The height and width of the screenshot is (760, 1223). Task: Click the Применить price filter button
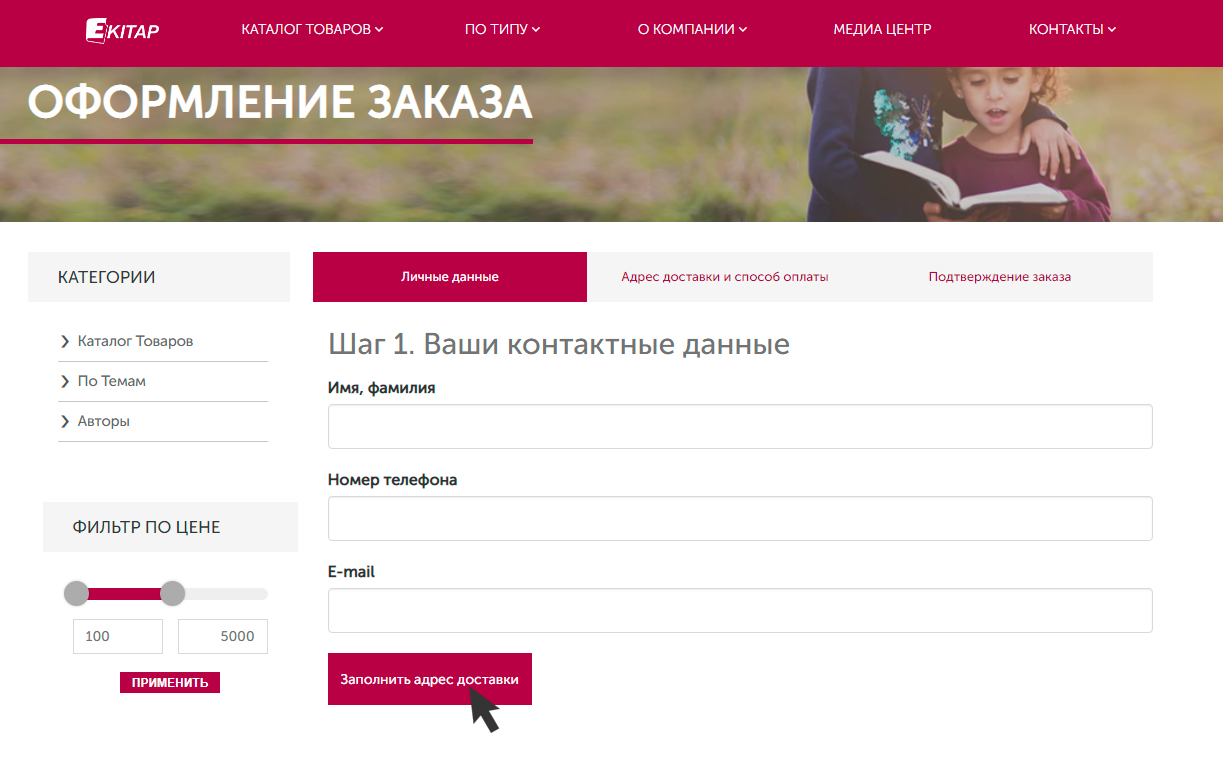[170, 683]
